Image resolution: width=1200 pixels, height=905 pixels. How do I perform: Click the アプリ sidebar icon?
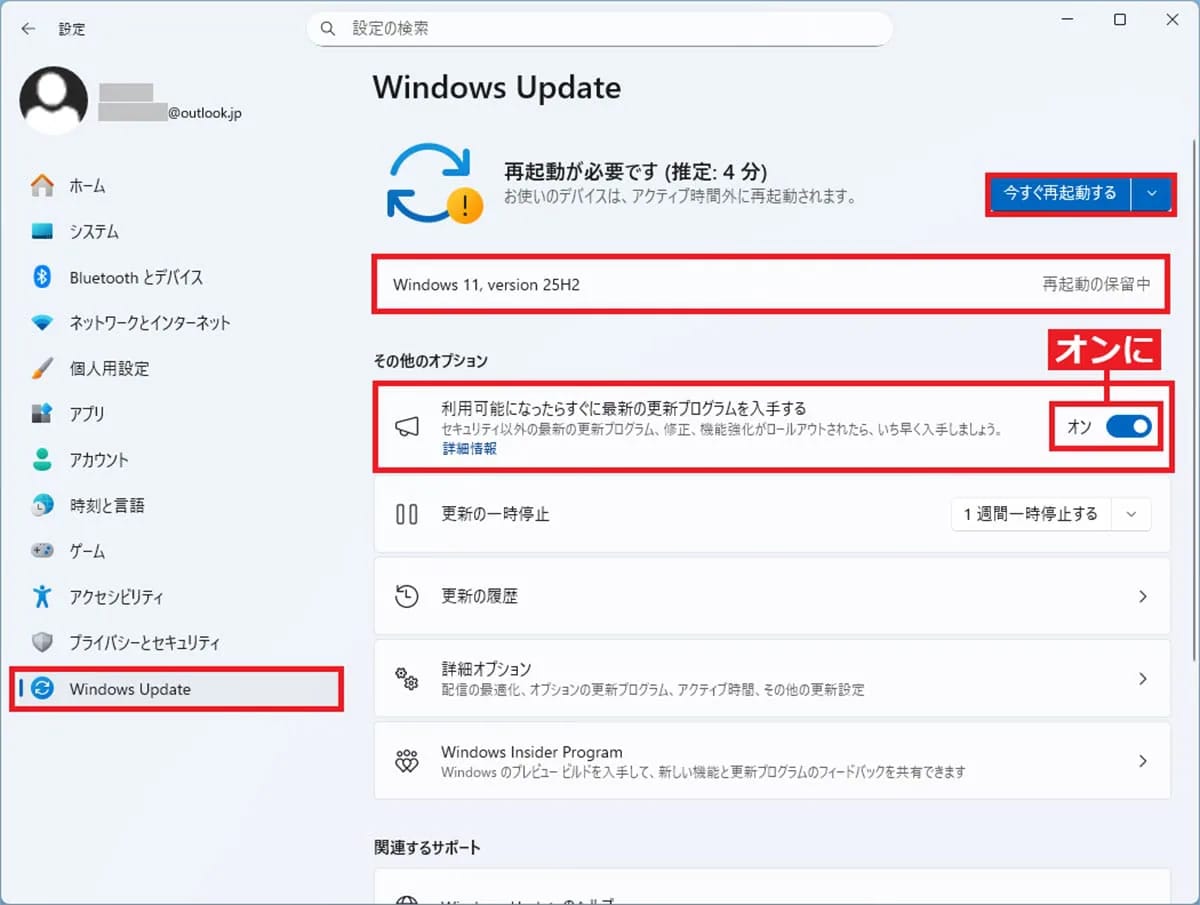click(42, 414)
